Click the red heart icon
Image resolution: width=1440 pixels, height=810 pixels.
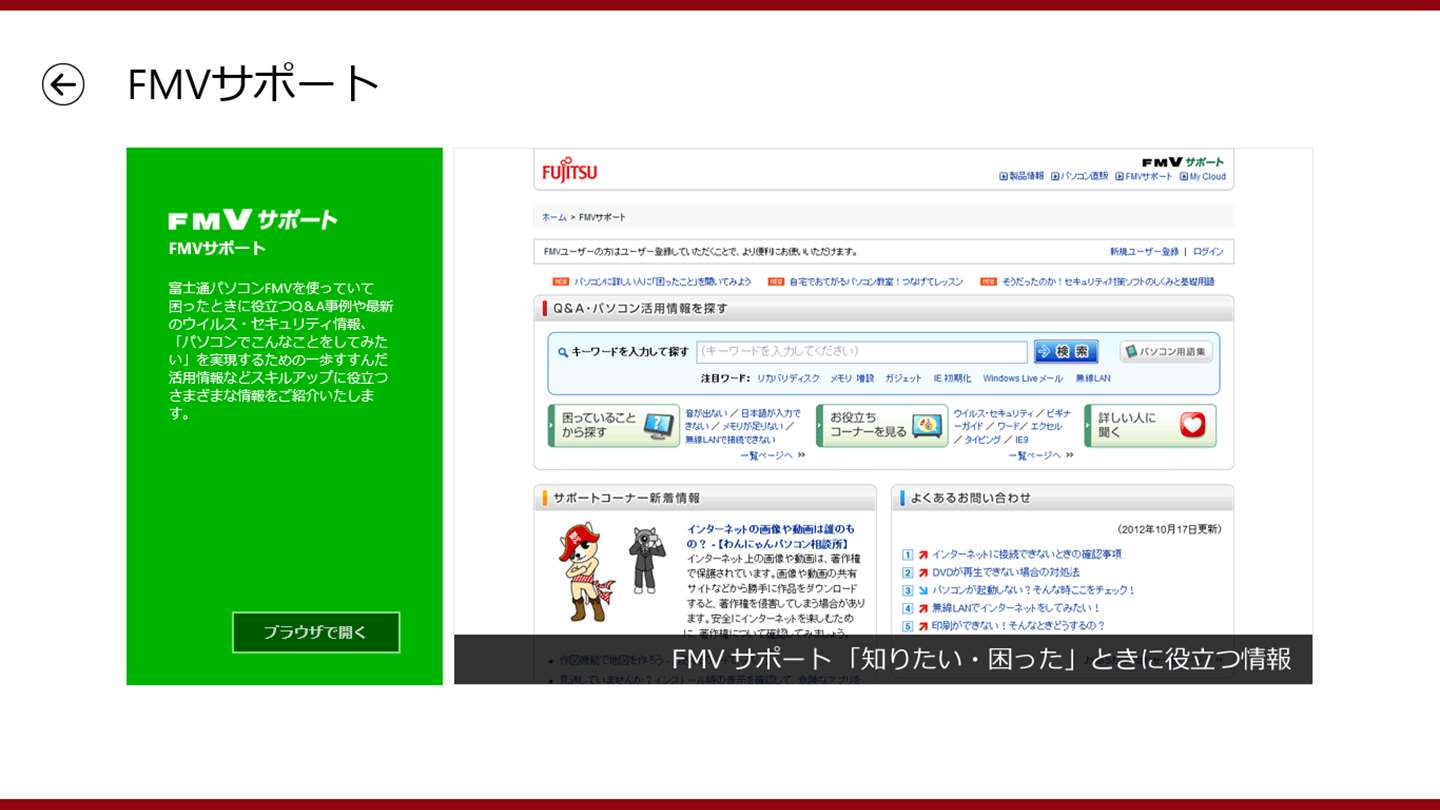coord(1193,426)
